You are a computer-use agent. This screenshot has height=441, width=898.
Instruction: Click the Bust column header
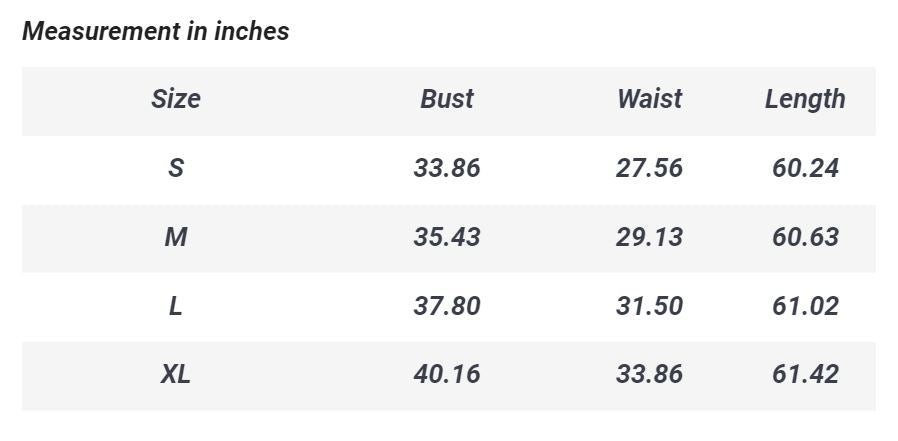[447, 99]
